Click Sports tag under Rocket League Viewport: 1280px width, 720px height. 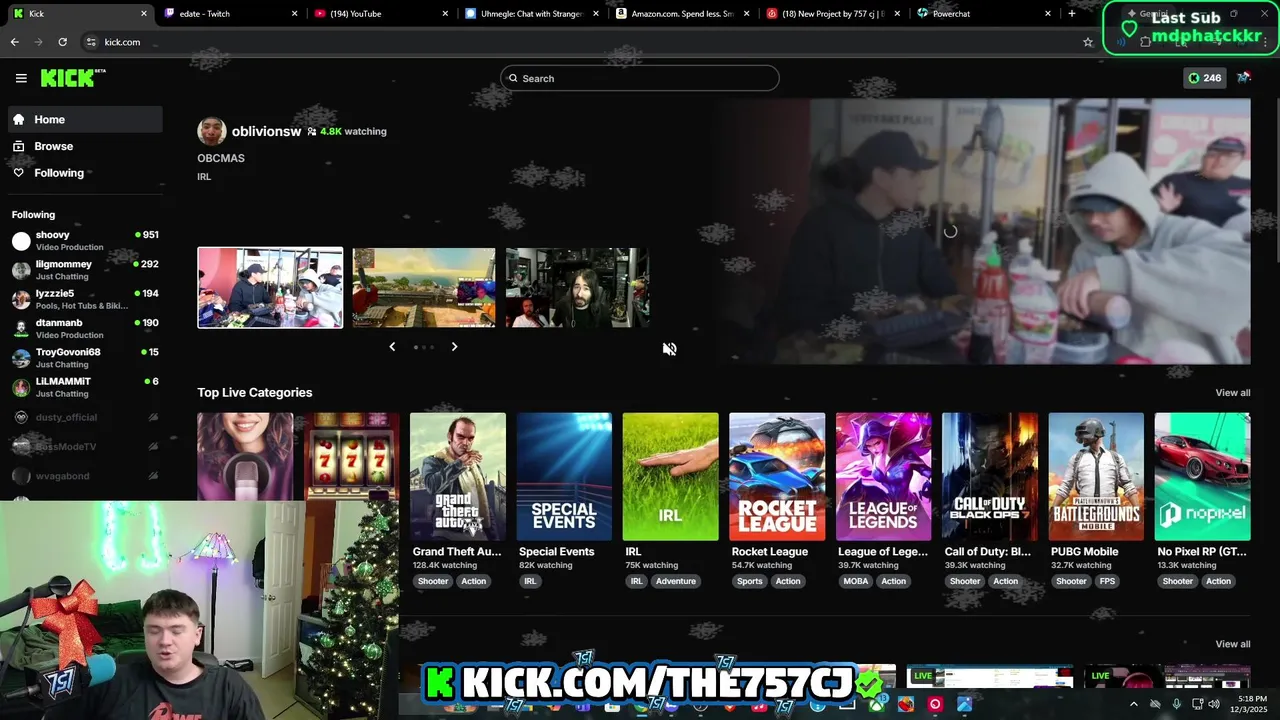coord(750,581)
